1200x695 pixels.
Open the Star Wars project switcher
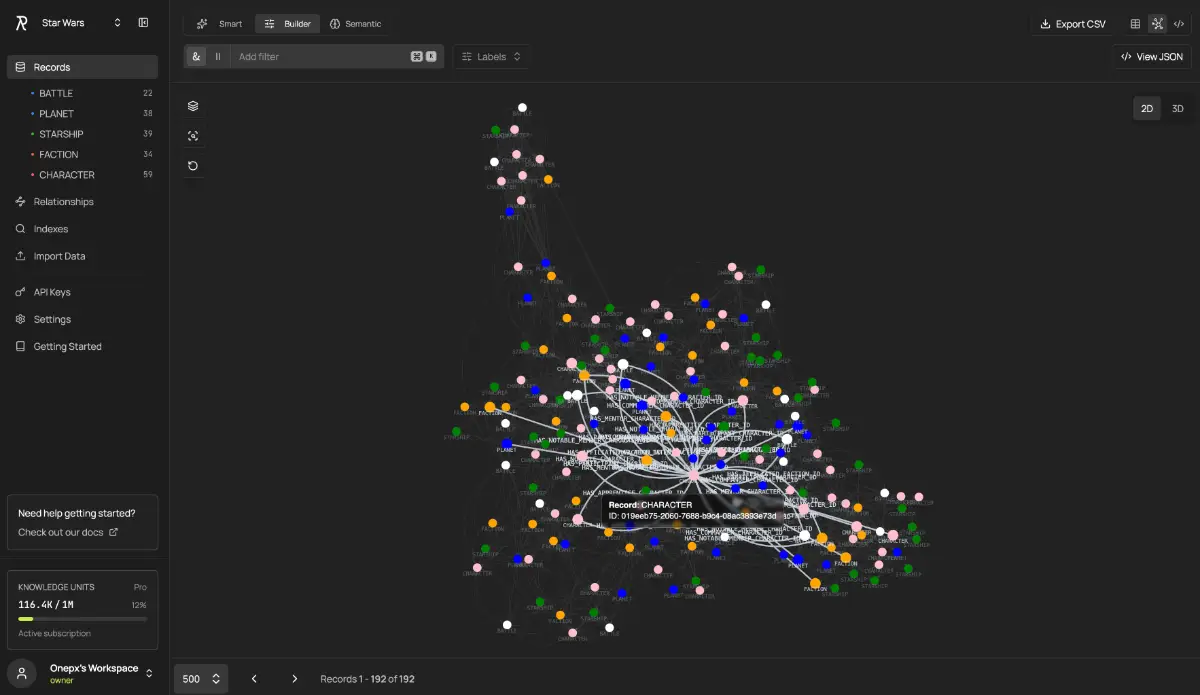click(81, 23)
